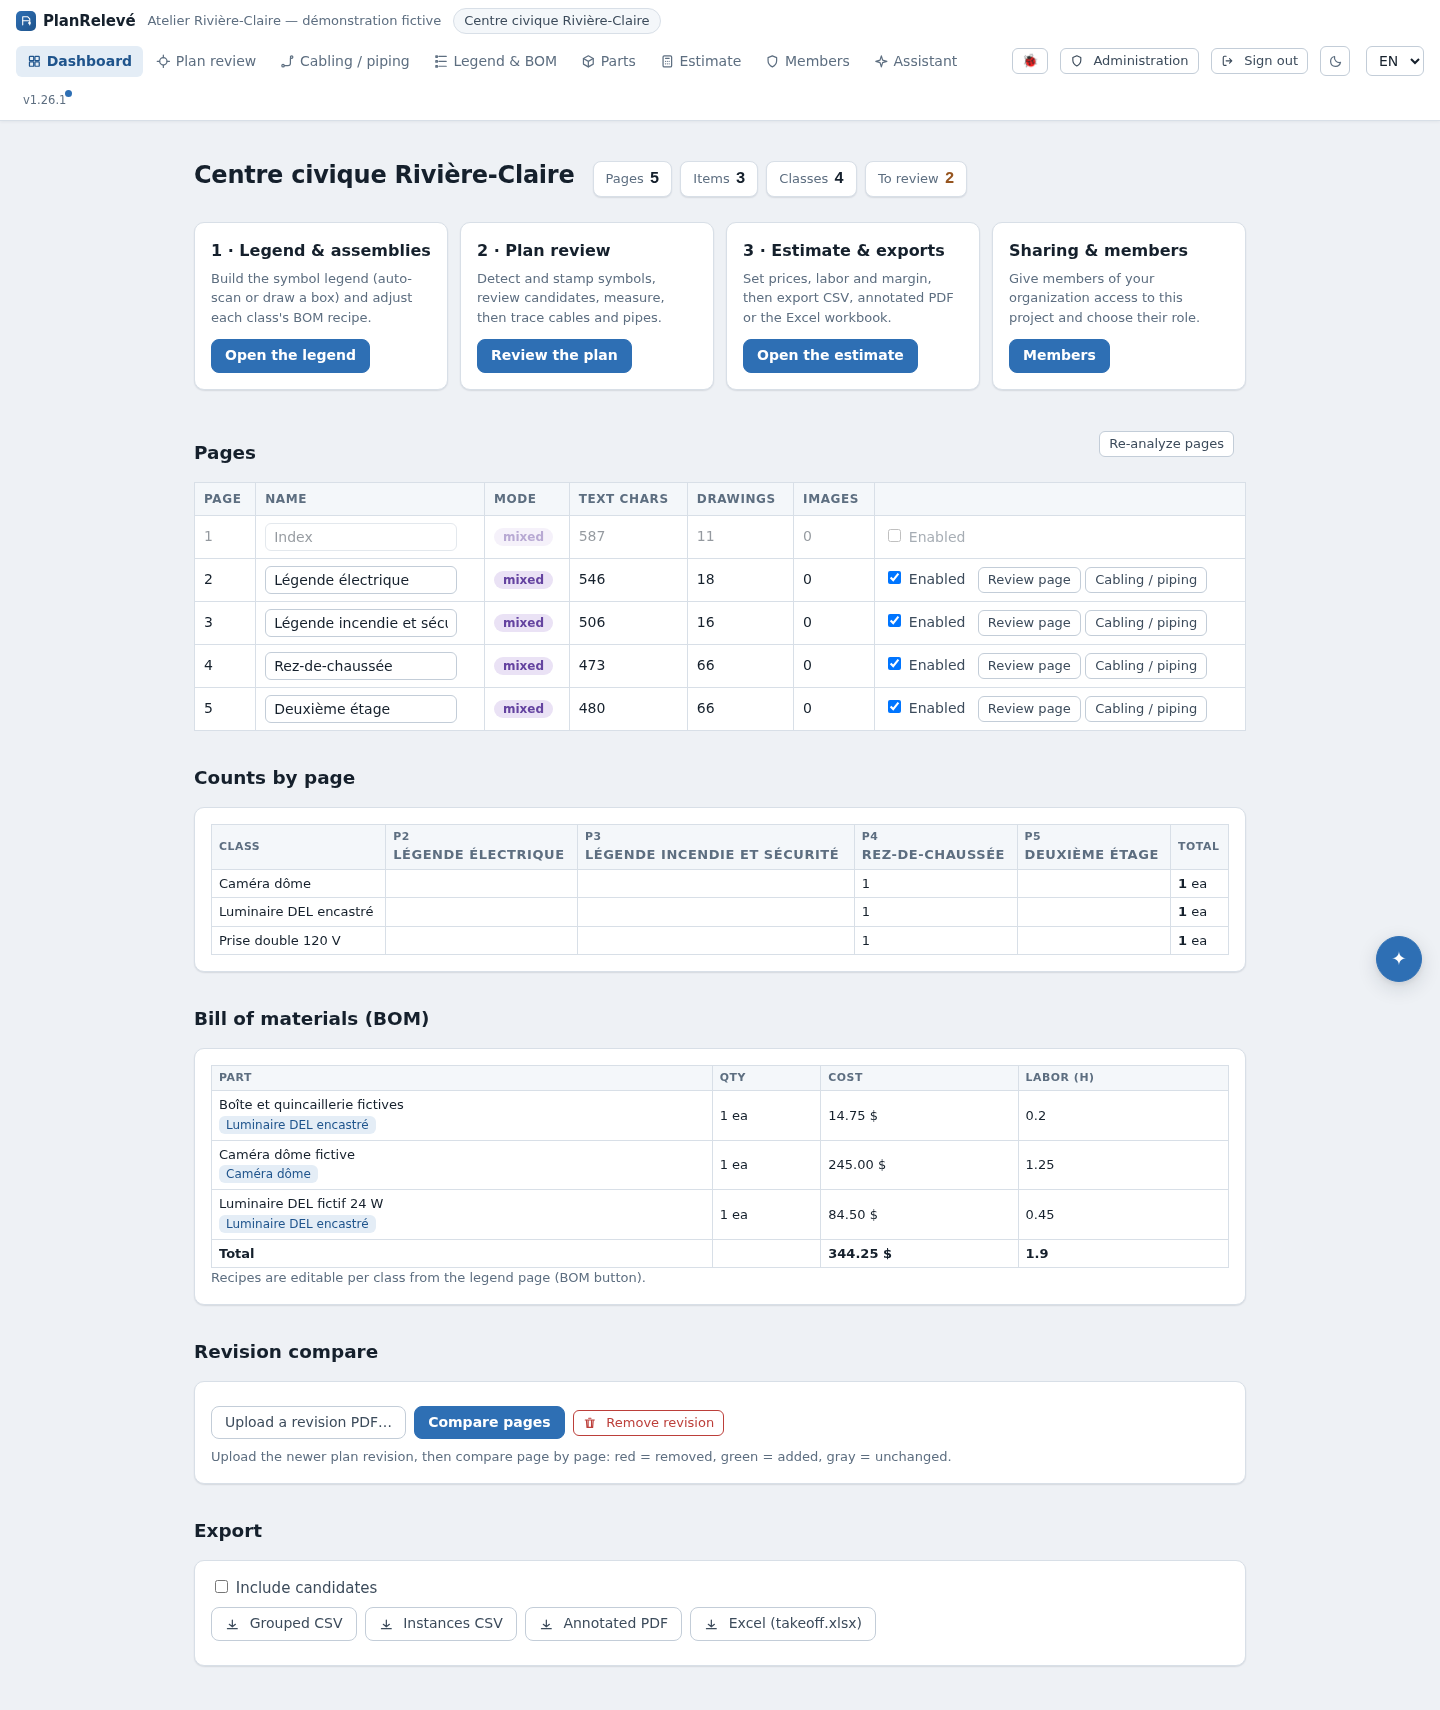Screen dimensions: 1440x1710
Task: Click Caméra dôme tag in BOM
Action: 268,1174
